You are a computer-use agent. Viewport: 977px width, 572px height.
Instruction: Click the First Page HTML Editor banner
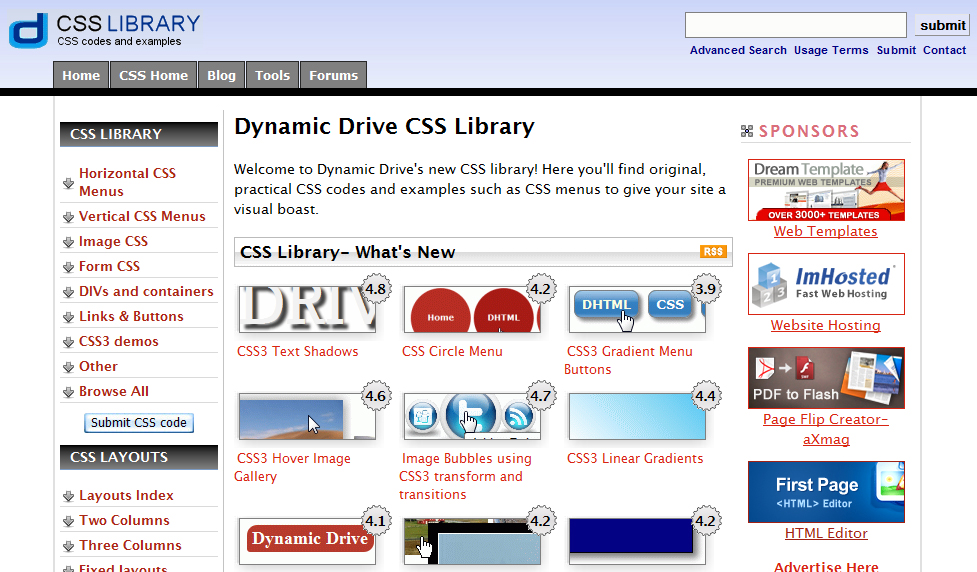pyautogui.click(x=826, y=492)
